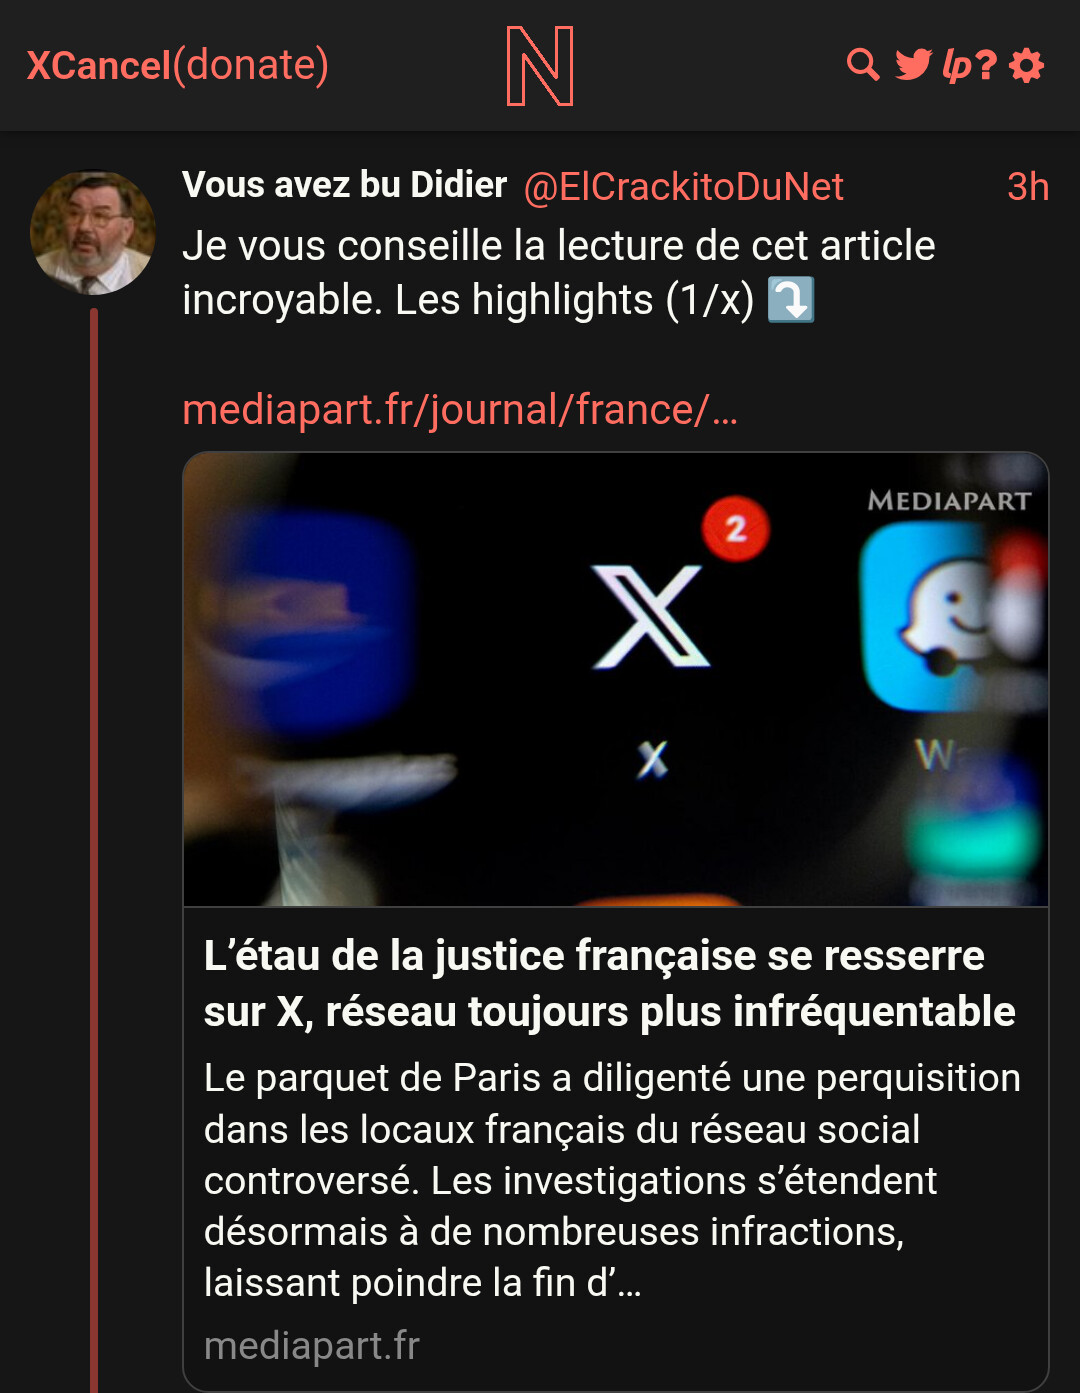Viewport: 1080px width, 1393px height.
Task: Click the headline L'étau de la justice française
Action: (610, 984)
